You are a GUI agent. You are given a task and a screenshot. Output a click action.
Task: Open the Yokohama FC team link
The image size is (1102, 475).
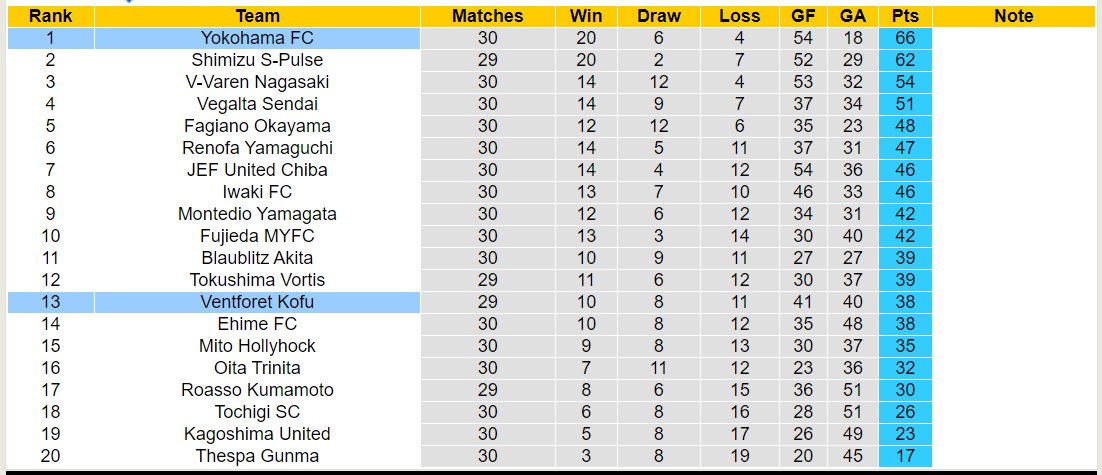[x=257, y=38]
